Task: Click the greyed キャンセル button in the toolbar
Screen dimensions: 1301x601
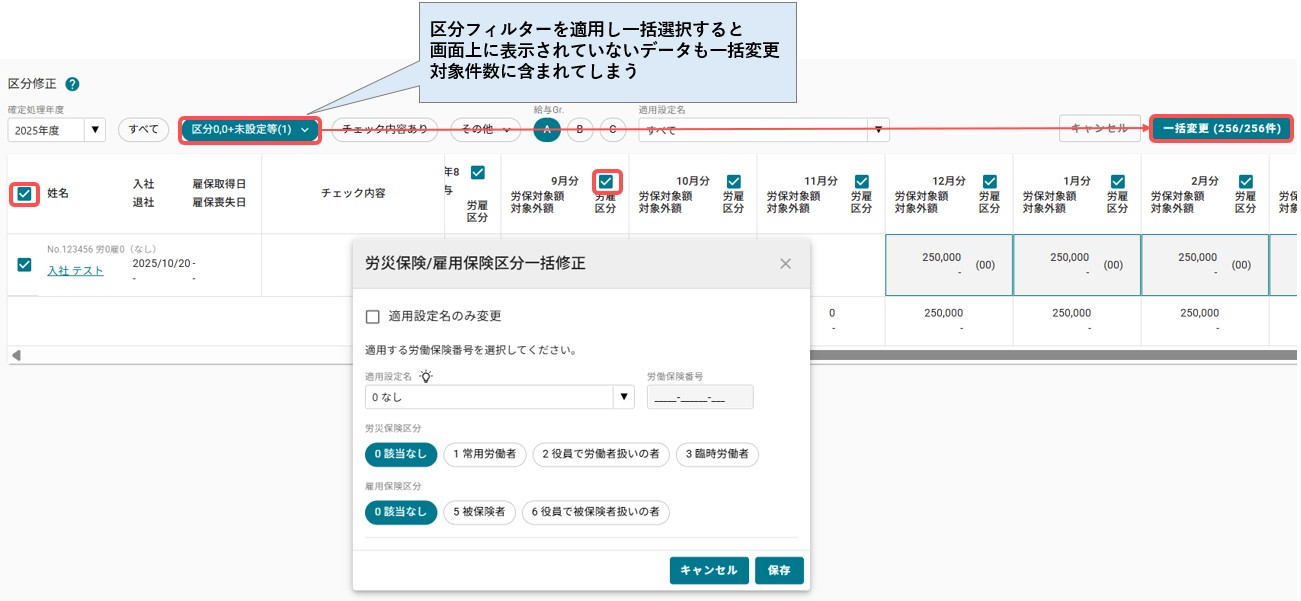Action: (1099, 129)
